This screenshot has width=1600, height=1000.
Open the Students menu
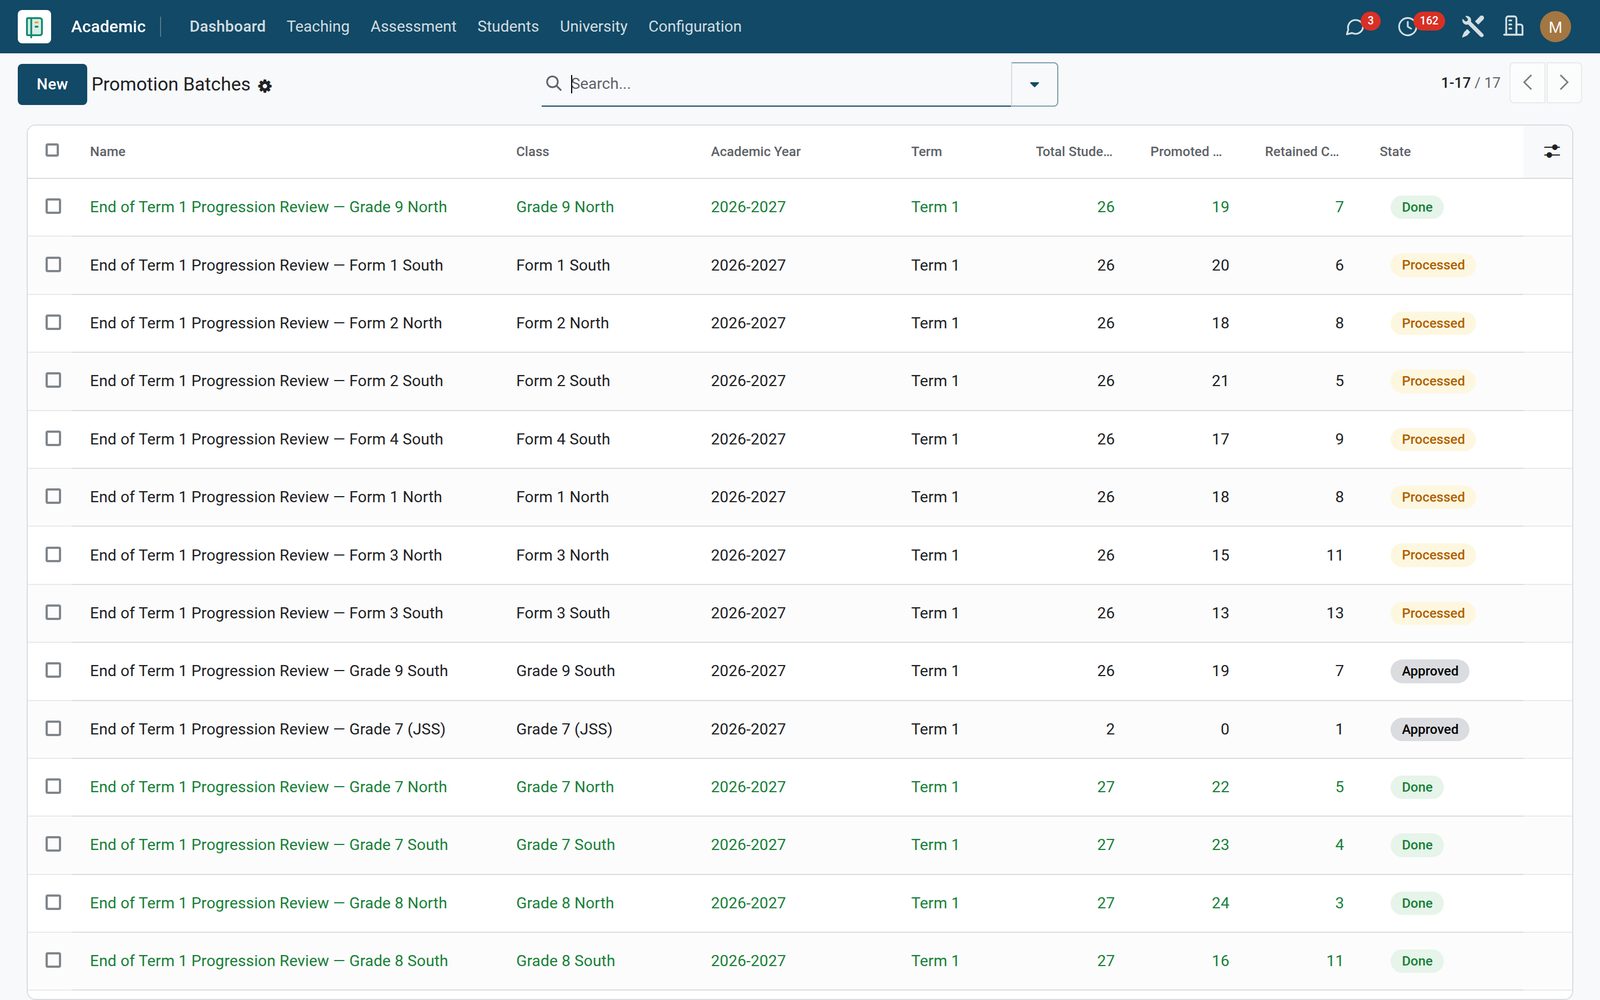508,27
